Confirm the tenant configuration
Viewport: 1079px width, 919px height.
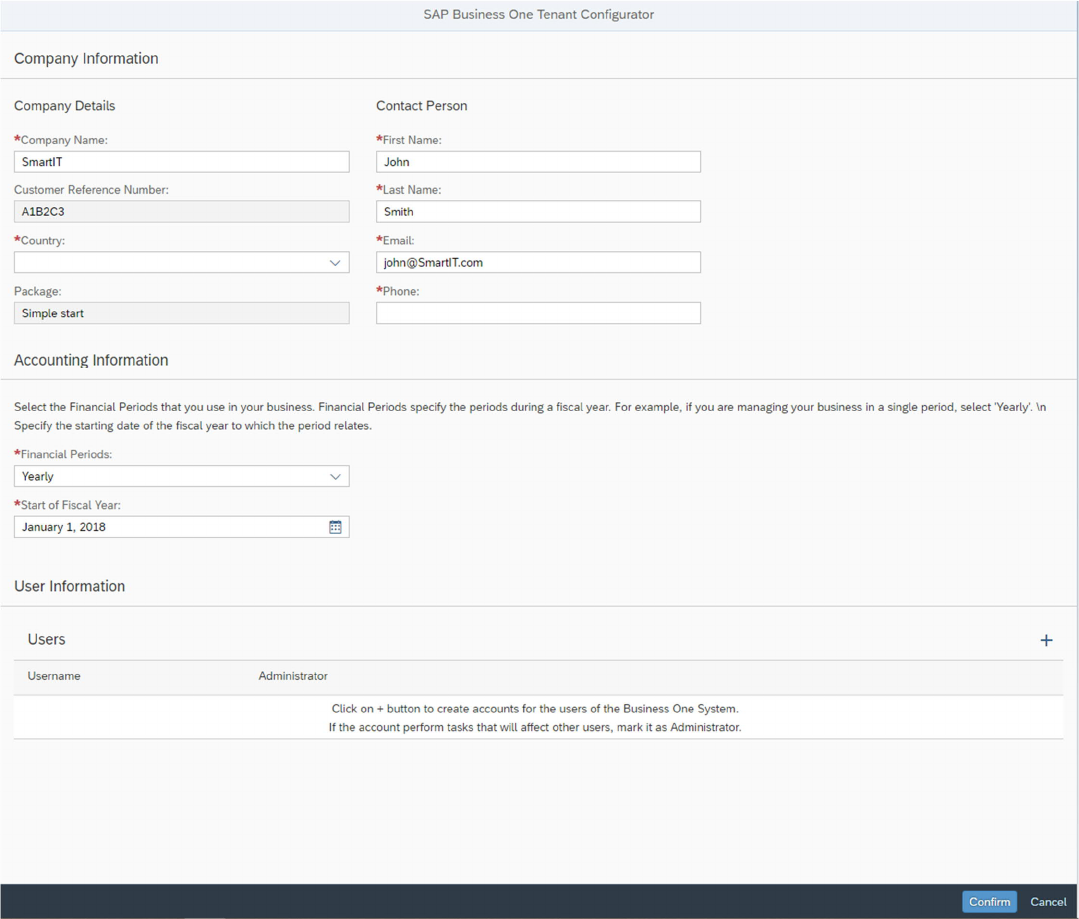tap(989, 902)
